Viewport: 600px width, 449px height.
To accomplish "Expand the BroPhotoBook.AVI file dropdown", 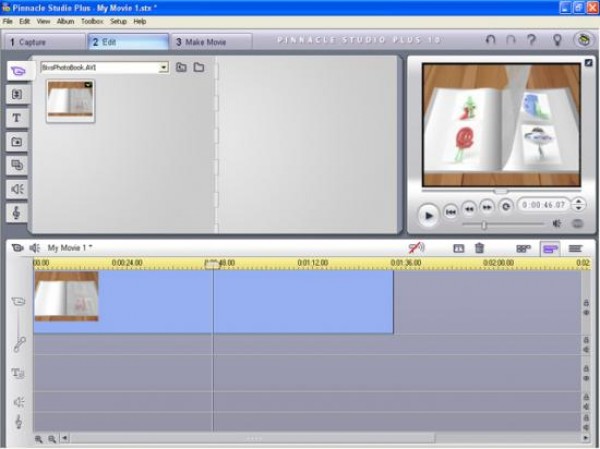I will (x=163, y=68).
